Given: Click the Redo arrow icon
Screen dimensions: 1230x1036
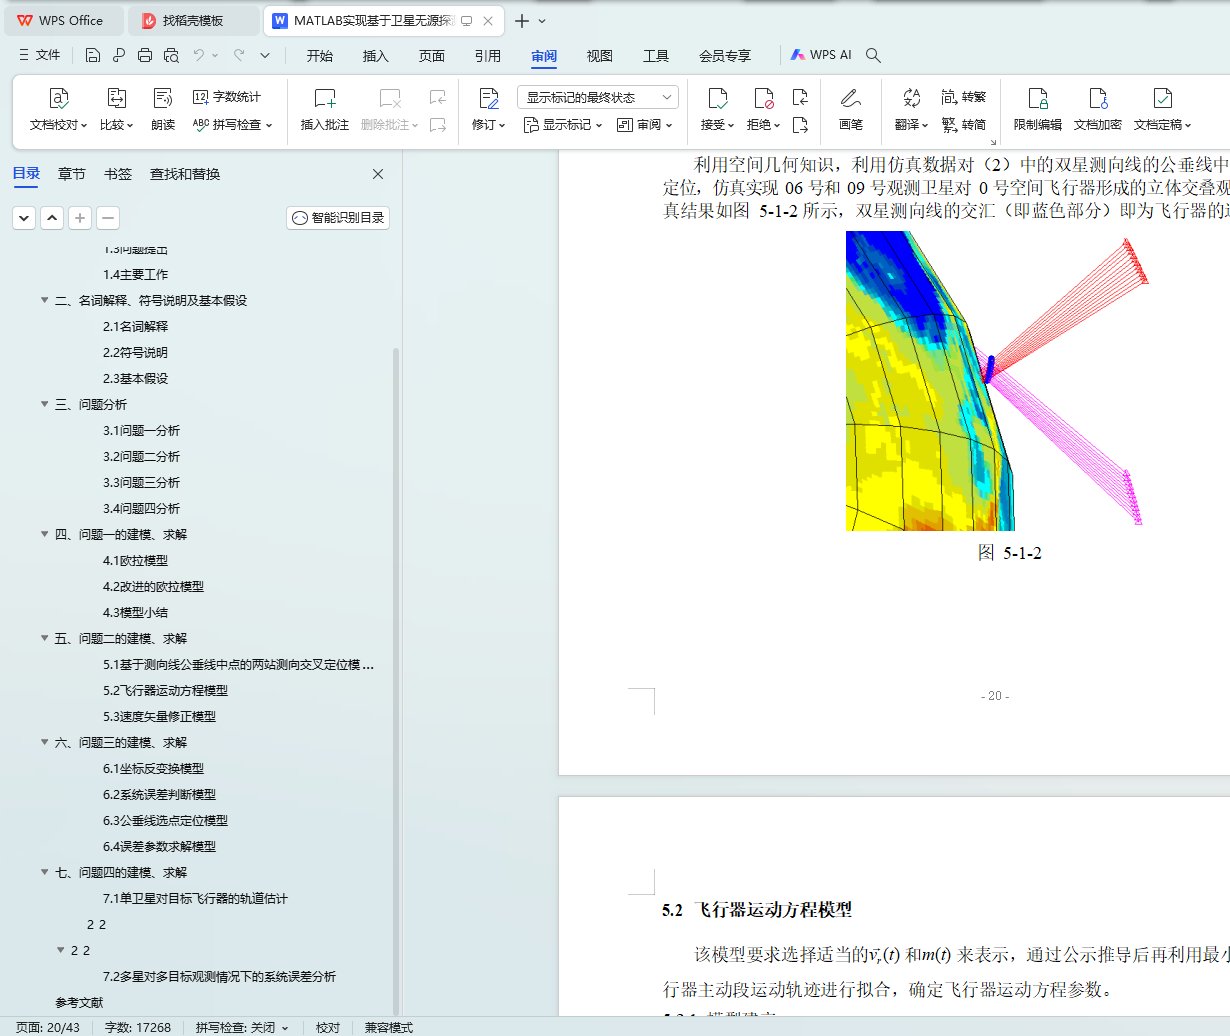Looking at the screenshot, I should (x=239, y=55).
